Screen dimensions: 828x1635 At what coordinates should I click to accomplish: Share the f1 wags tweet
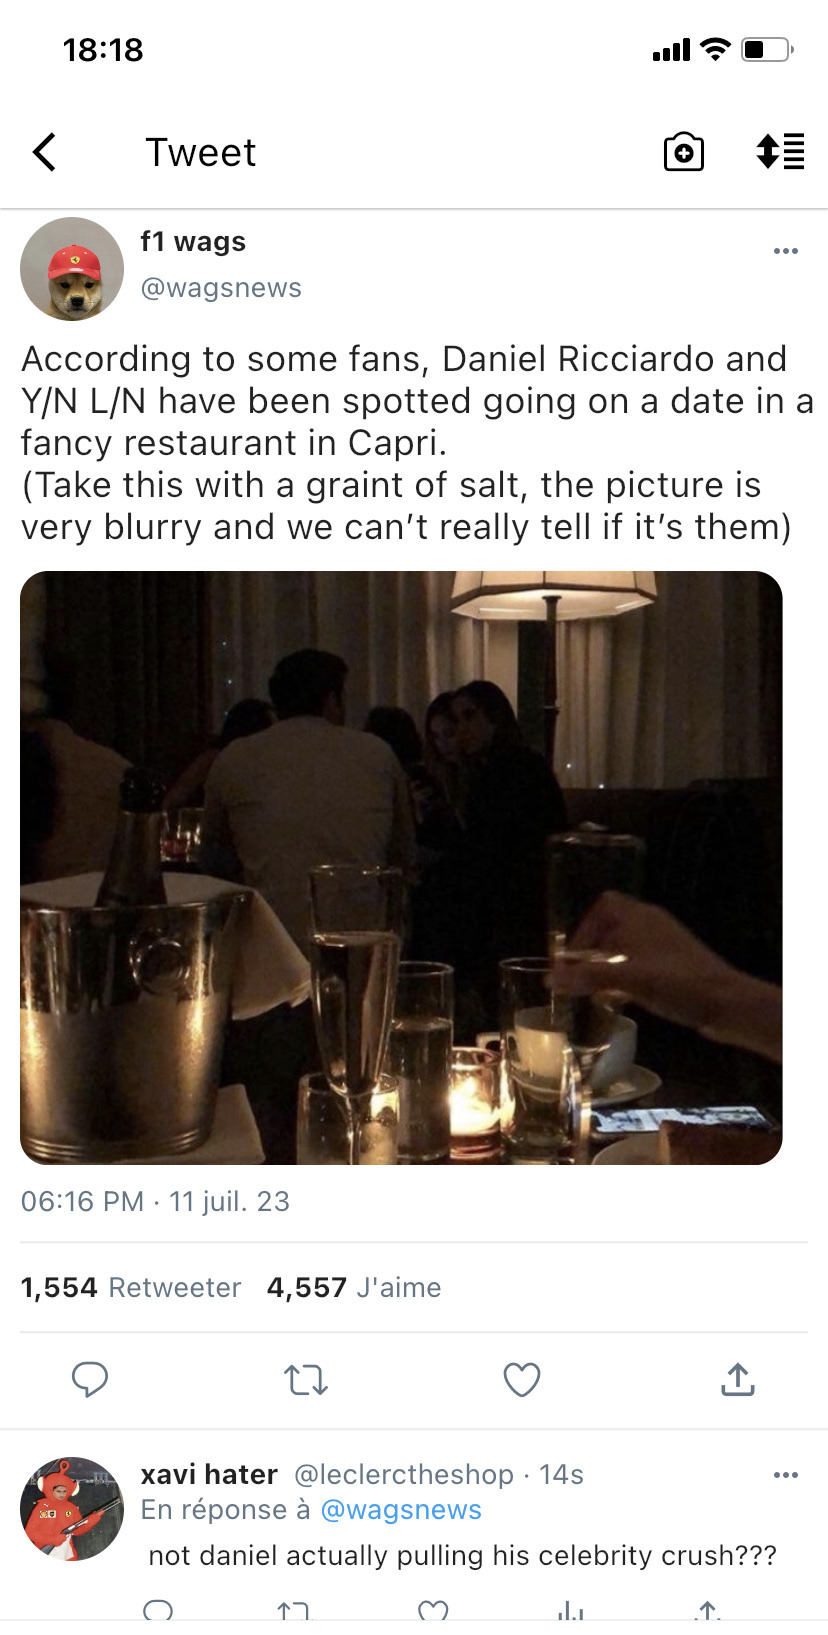click(x=737, y=1379)
